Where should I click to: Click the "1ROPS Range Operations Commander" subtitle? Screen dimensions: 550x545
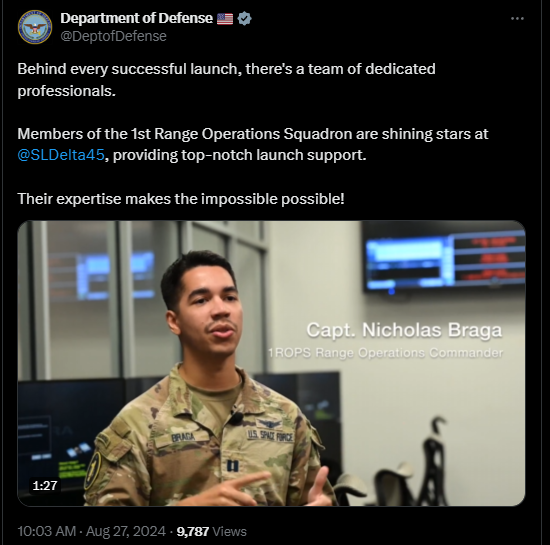385,352
